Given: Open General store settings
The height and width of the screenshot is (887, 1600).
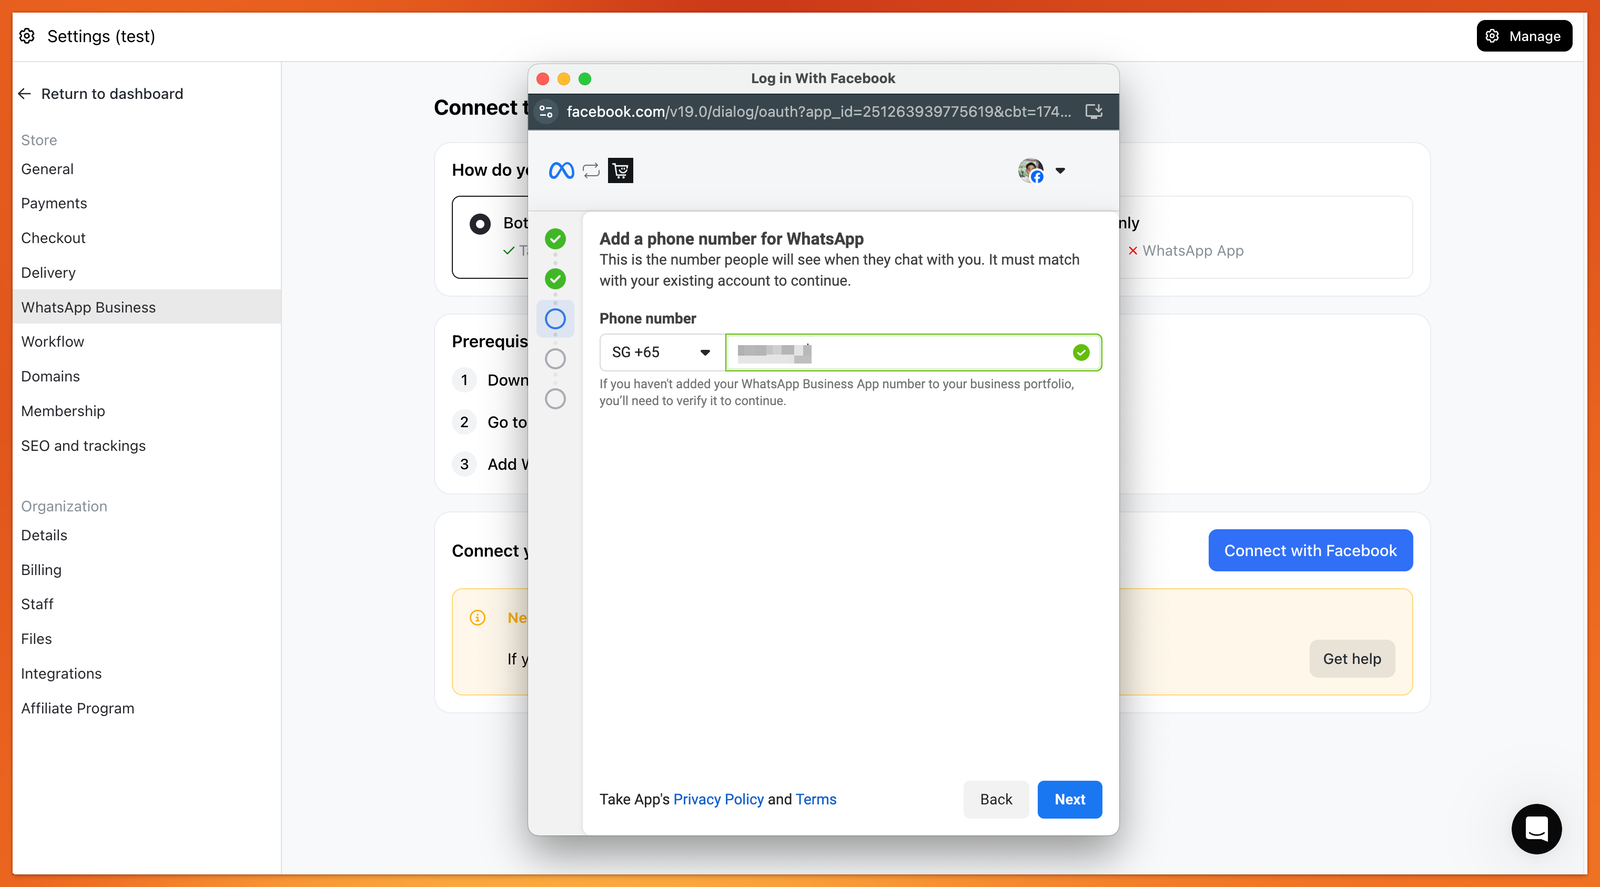Looking at the screenshot, I should 47,169.
